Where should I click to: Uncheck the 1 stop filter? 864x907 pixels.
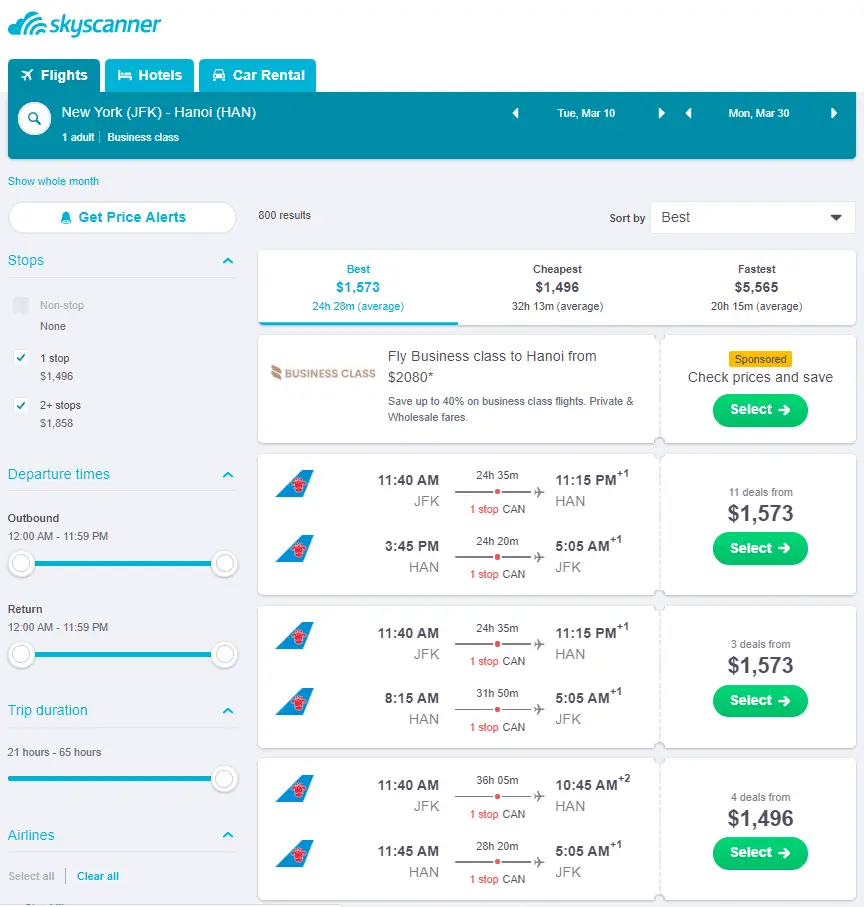coord(21,358)
